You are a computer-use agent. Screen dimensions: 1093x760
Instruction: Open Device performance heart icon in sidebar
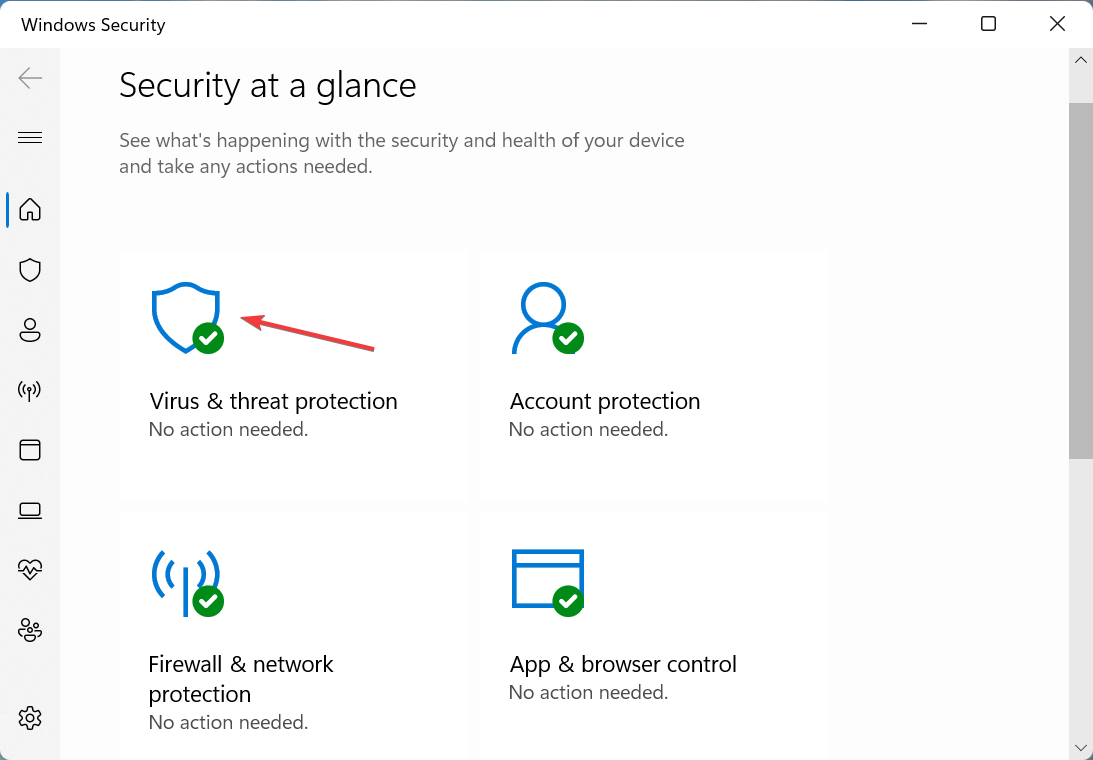click(30, 570)
